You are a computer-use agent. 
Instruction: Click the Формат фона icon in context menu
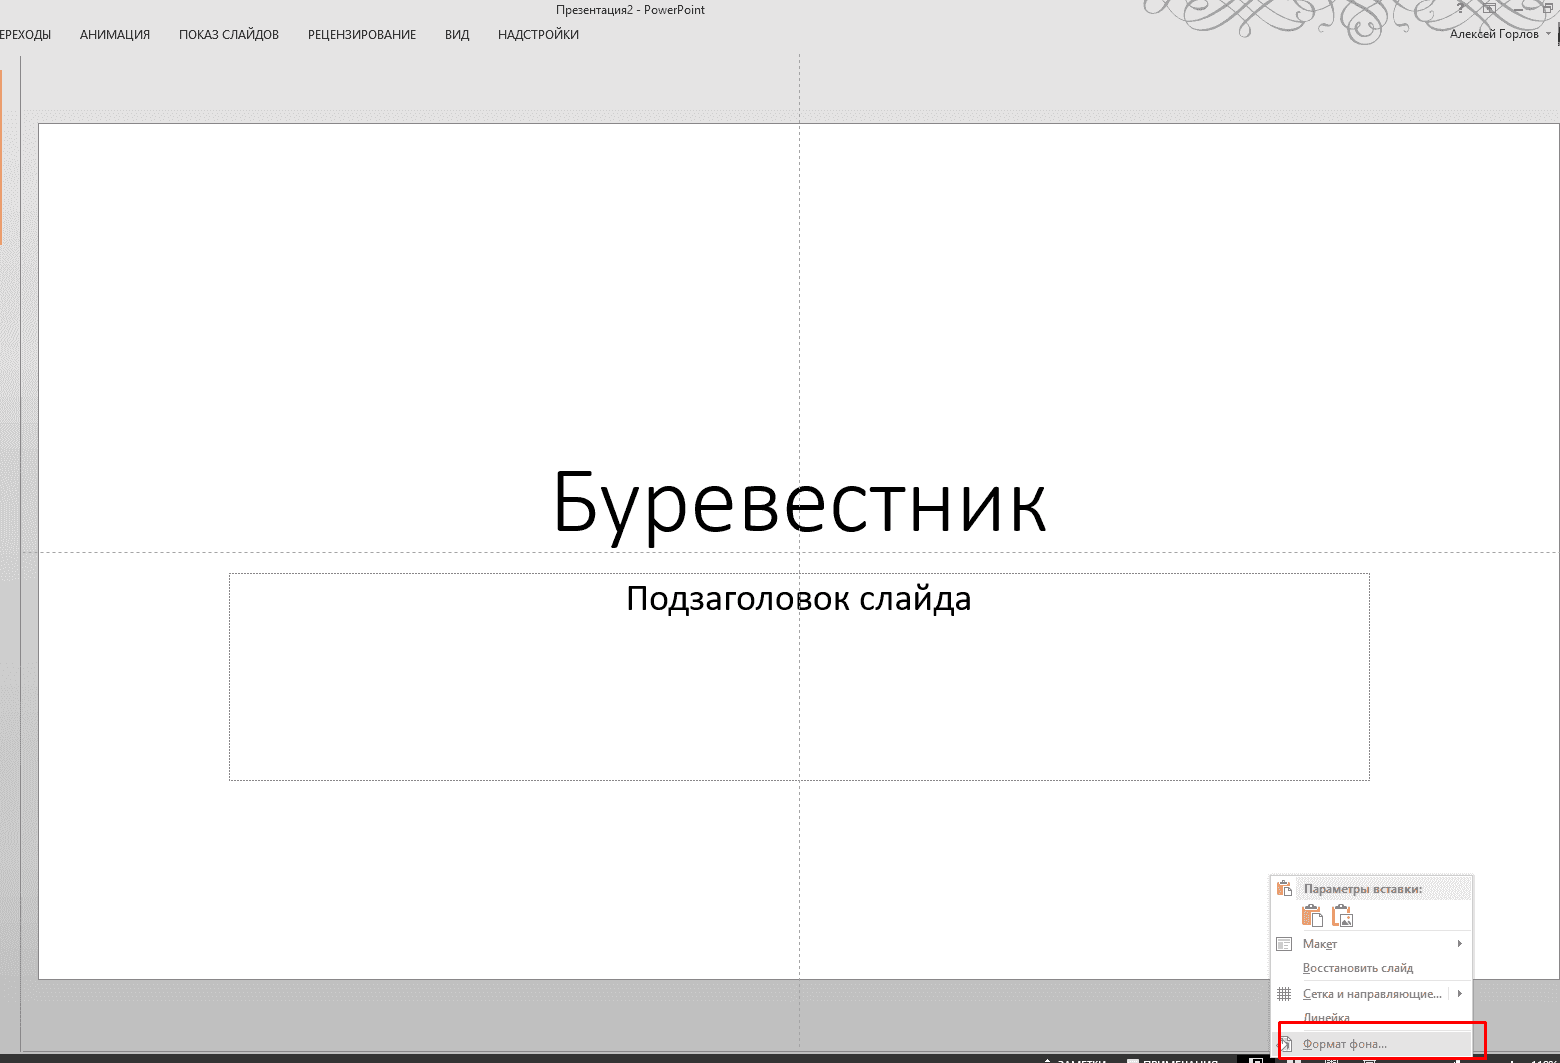pyautogui.click(x=1286, y=1043)
